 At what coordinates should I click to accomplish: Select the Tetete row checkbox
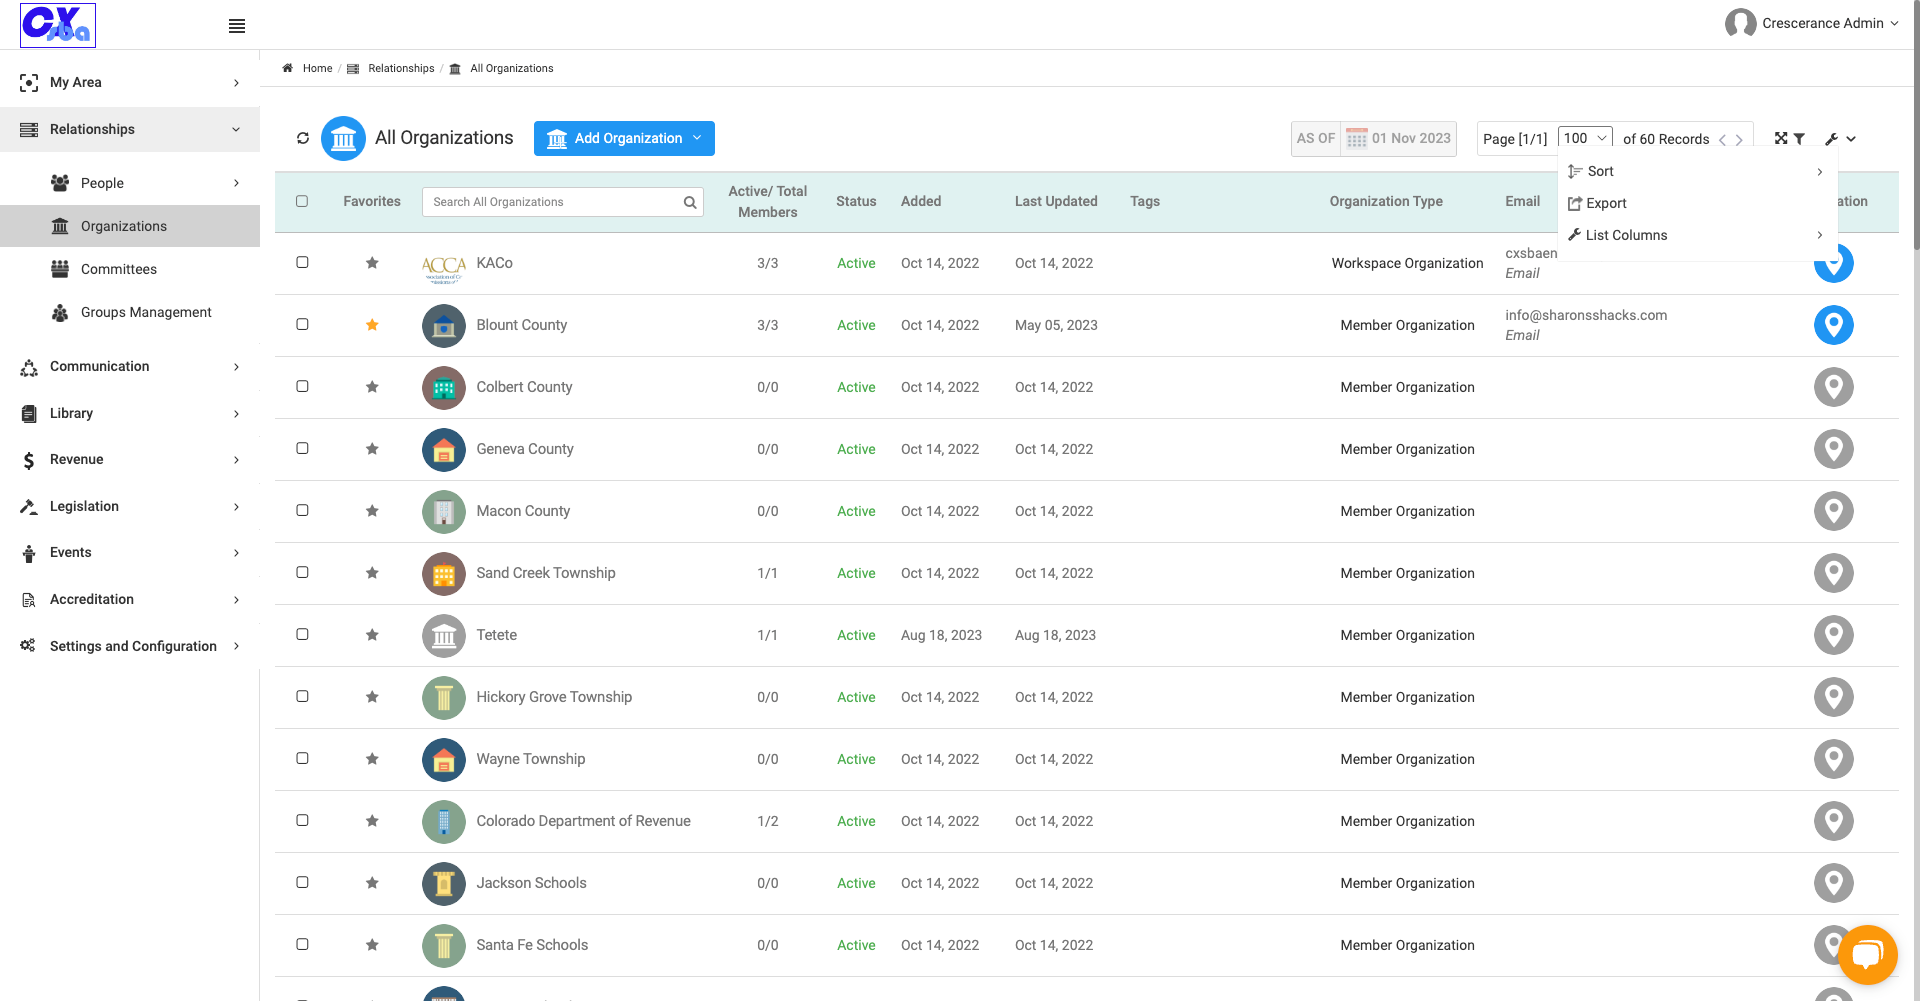[302, 634]
